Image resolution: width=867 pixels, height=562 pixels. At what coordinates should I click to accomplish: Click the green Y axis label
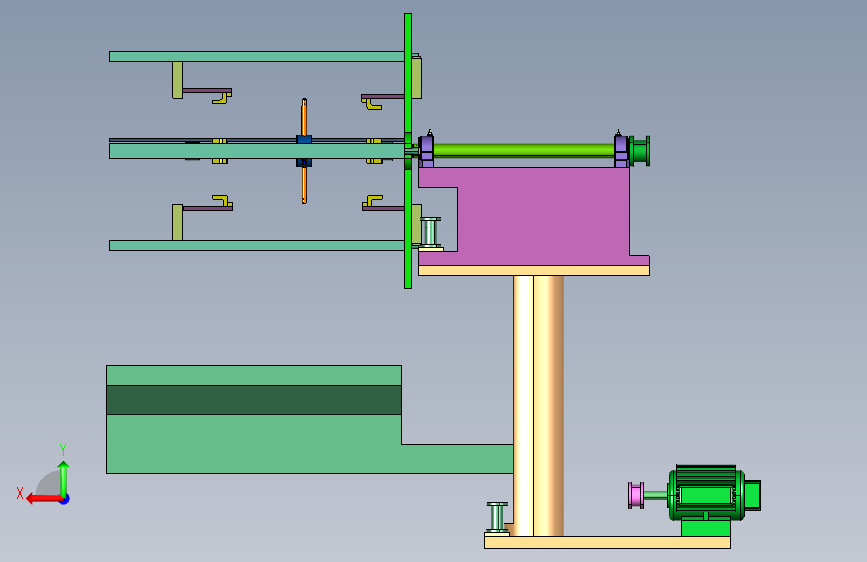[x=63, y=450]
